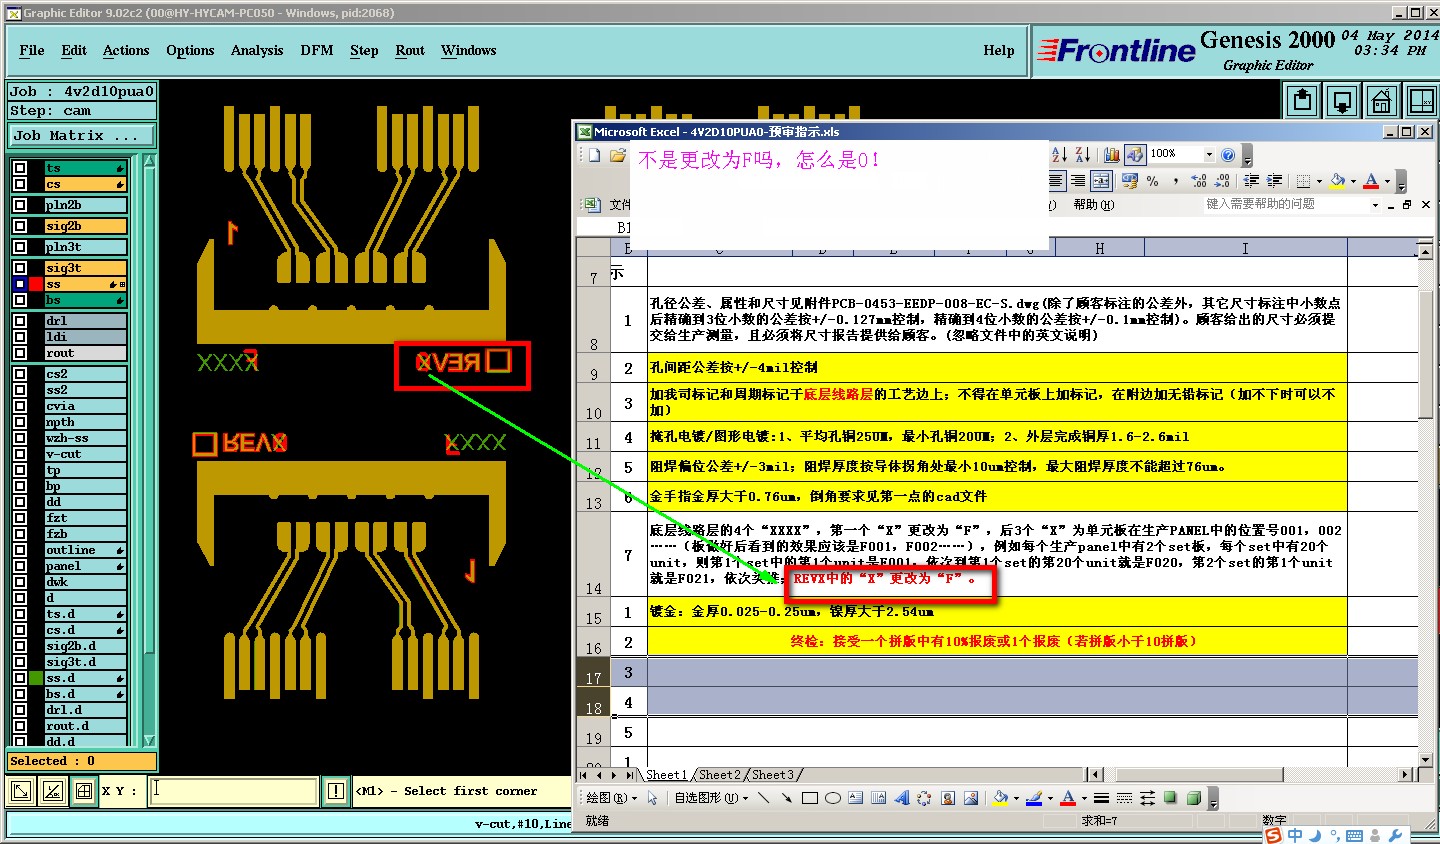Click the Job Matrix button
Viewport: 1440px width, 844px height.
[83, 135]
